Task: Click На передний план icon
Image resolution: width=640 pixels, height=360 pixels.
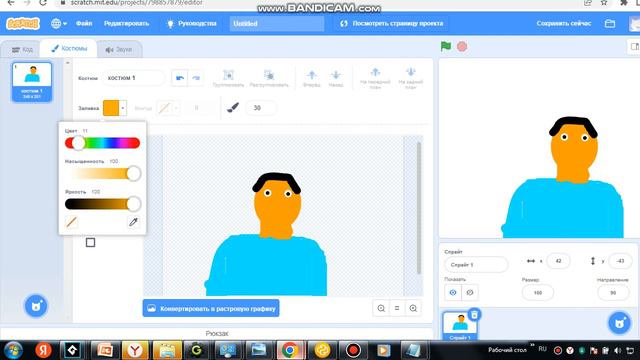Action: tap(375, 78)
